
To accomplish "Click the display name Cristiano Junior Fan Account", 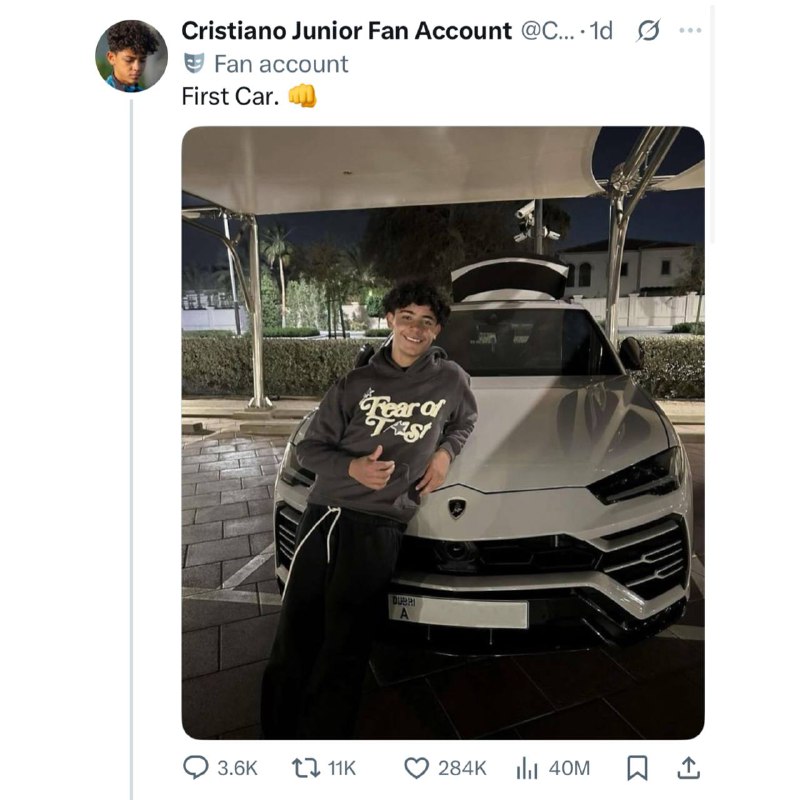I will pyautogui.click(x=346, y=31).
